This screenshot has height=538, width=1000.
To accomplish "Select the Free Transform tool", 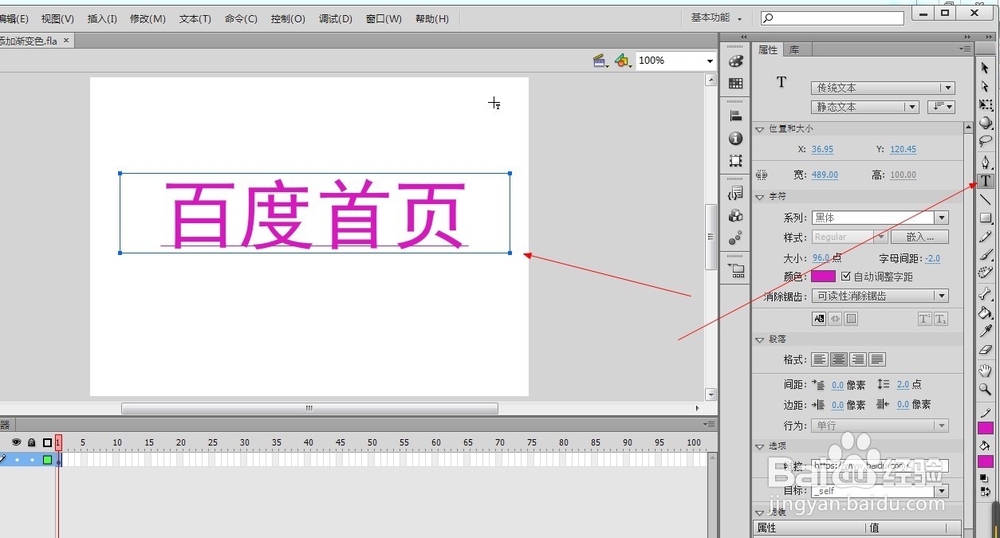I will point(985,105).
